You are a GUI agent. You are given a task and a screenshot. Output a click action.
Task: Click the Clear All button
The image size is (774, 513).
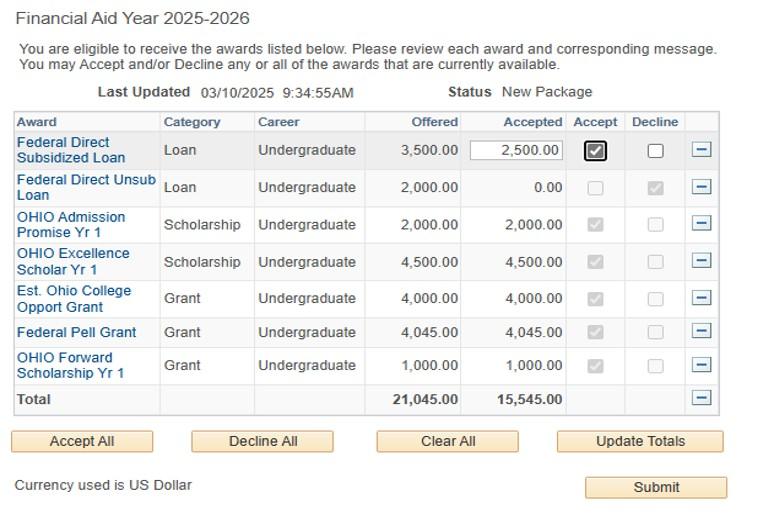447,441
